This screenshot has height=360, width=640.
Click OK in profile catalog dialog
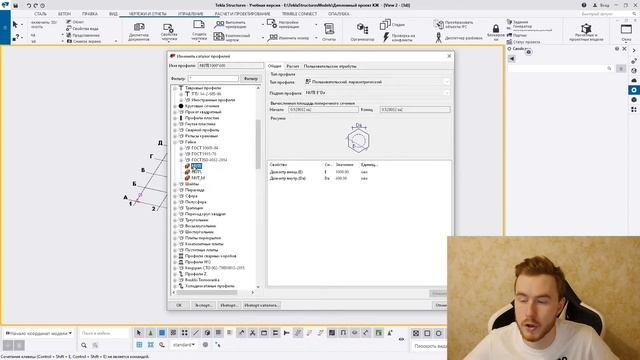[179, 305]
